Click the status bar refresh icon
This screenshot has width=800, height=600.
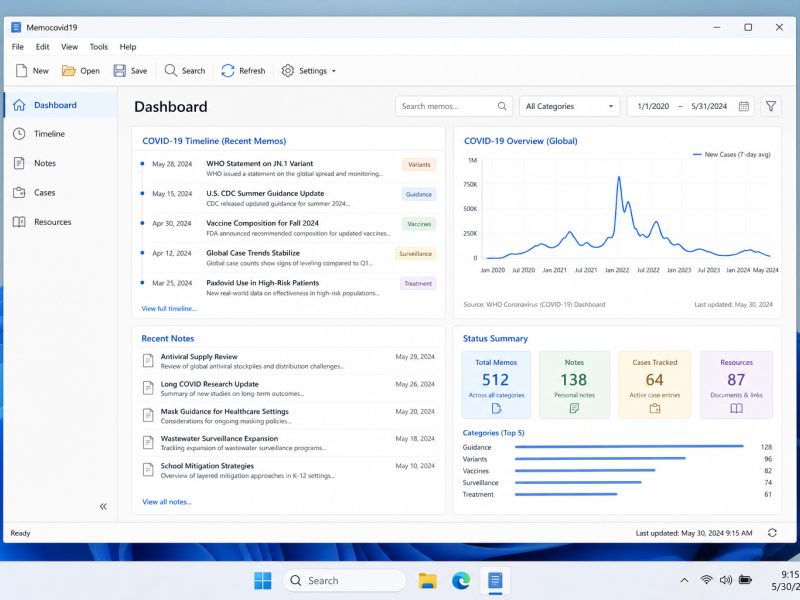click(772, 533)
